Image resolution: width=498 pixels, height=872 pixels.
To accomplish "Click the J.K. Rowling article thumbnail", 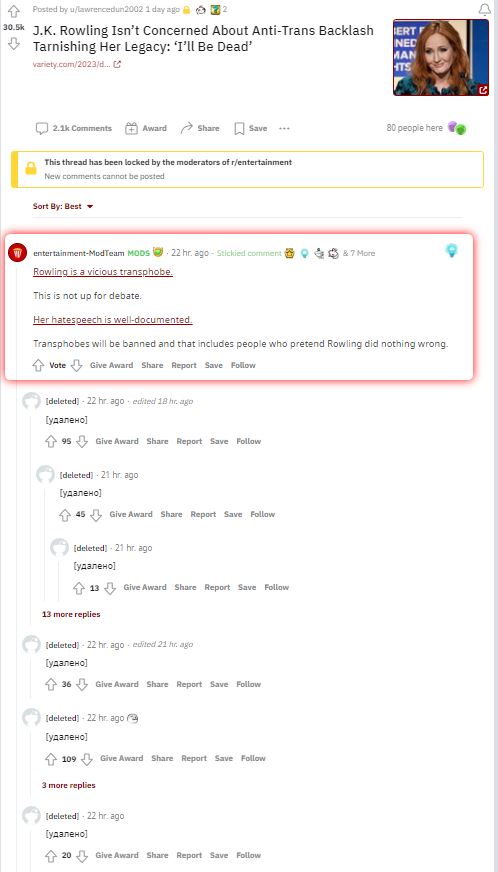I will [441, 57].
